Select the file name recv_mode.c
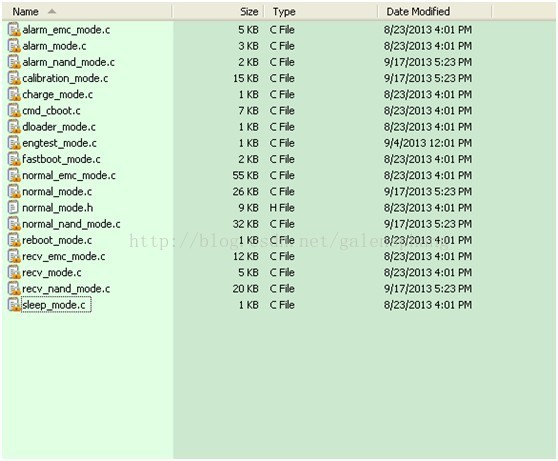This screenshot has height=461, width=558. 52,273
